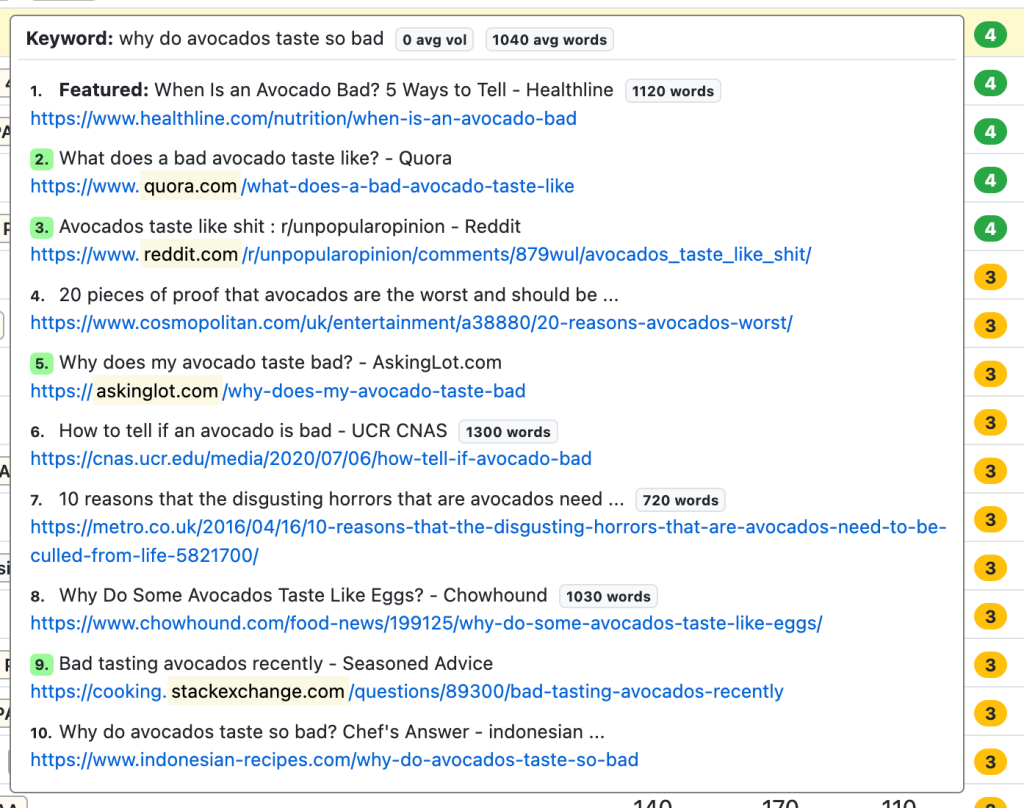Open the metro.co.uk disgusting horrors avocado link
The image size is (1024, 808).
[x=488, y=541]
